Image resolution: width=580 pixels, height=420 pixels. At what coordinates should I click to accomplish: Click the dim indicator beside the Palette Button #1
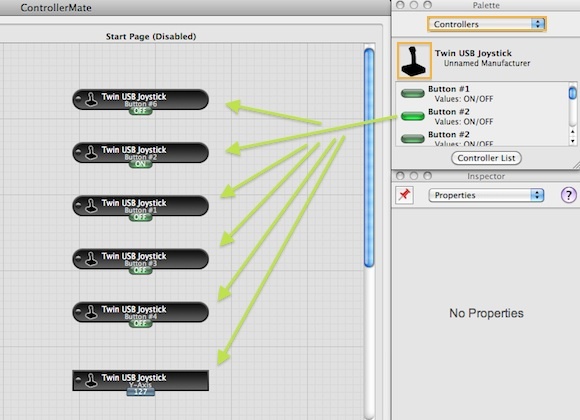412,93
